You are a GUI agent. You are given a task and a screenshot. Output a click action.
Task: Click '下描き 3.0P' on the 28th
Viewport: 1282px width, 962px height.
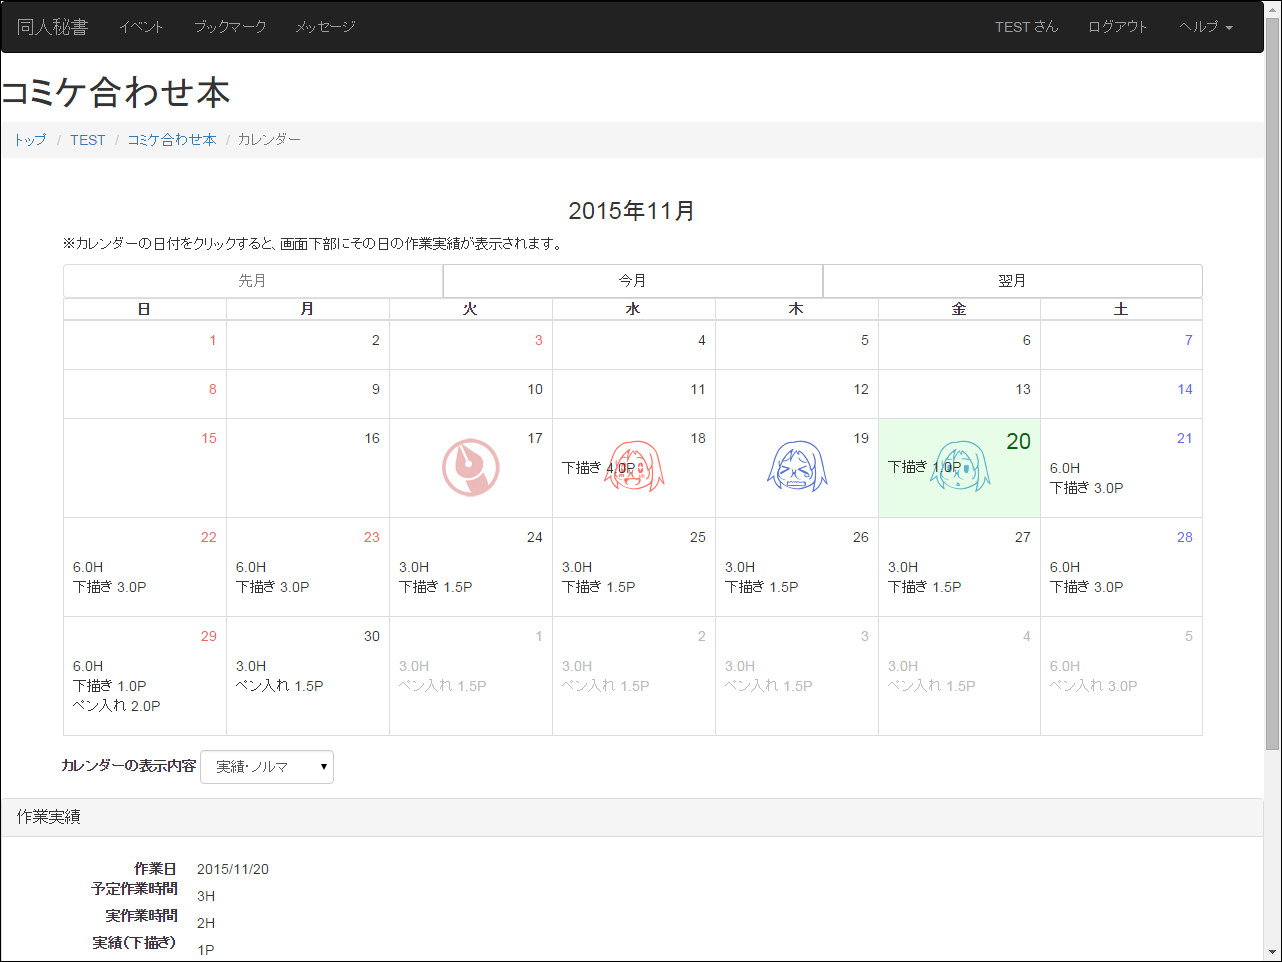tap(1086, 587)
